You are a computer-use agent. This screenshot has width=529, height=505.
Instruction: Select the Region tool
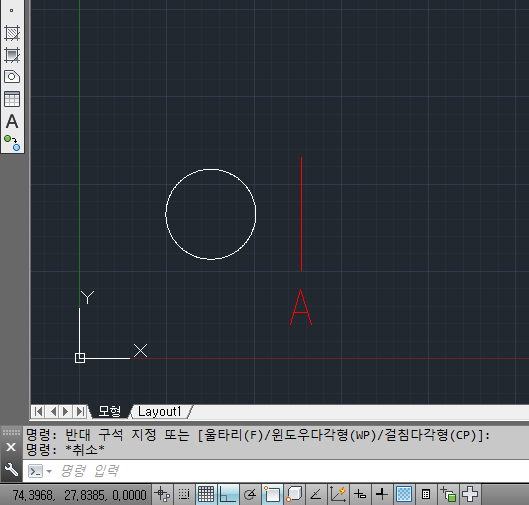click(x=12, y=77)
